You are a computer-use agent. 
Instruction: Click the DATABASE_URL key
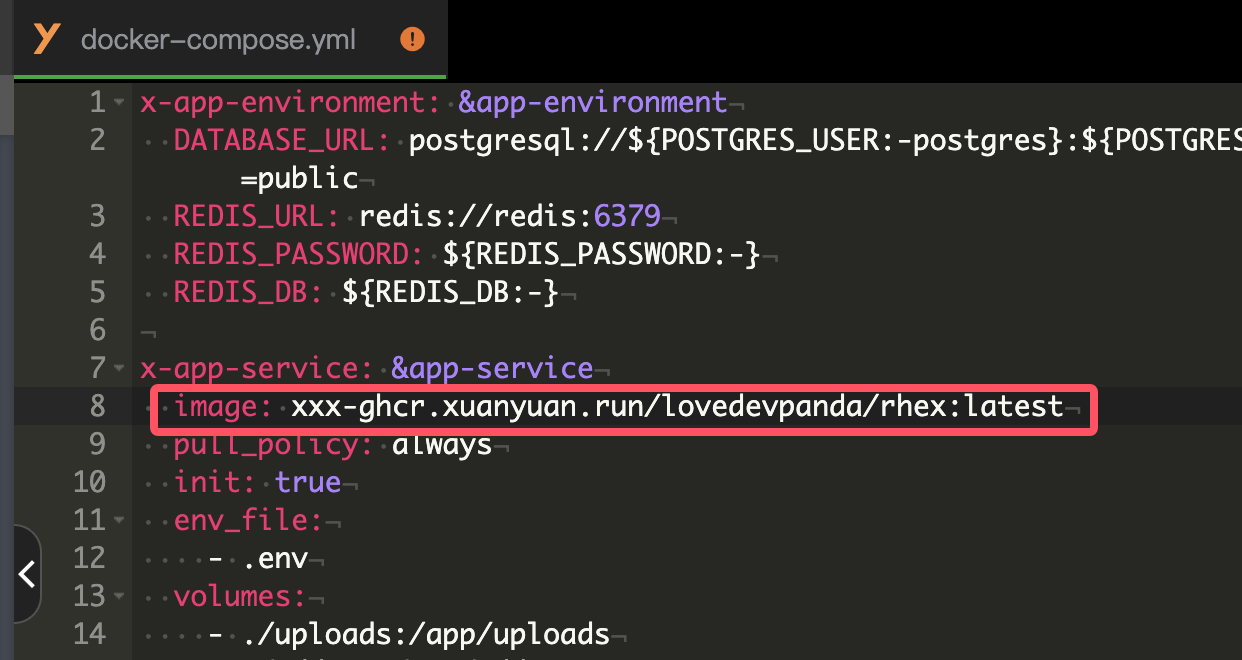click(282, 141)
